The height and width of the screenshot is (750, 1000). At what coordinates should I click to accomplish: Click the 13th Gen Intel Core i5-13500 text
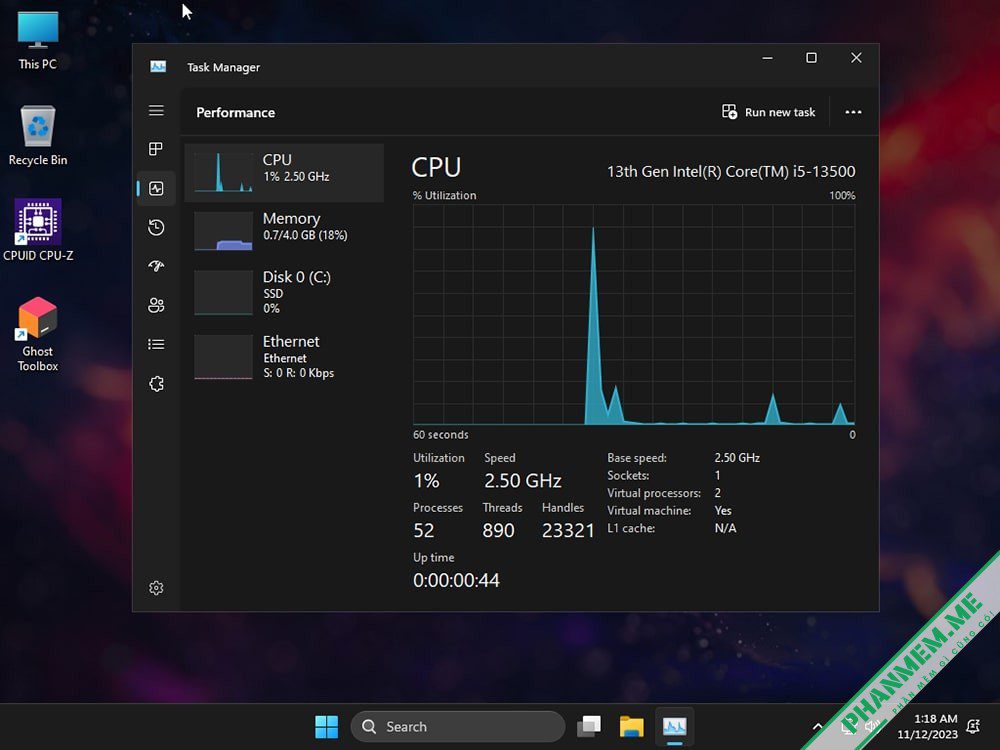[731, 172]
